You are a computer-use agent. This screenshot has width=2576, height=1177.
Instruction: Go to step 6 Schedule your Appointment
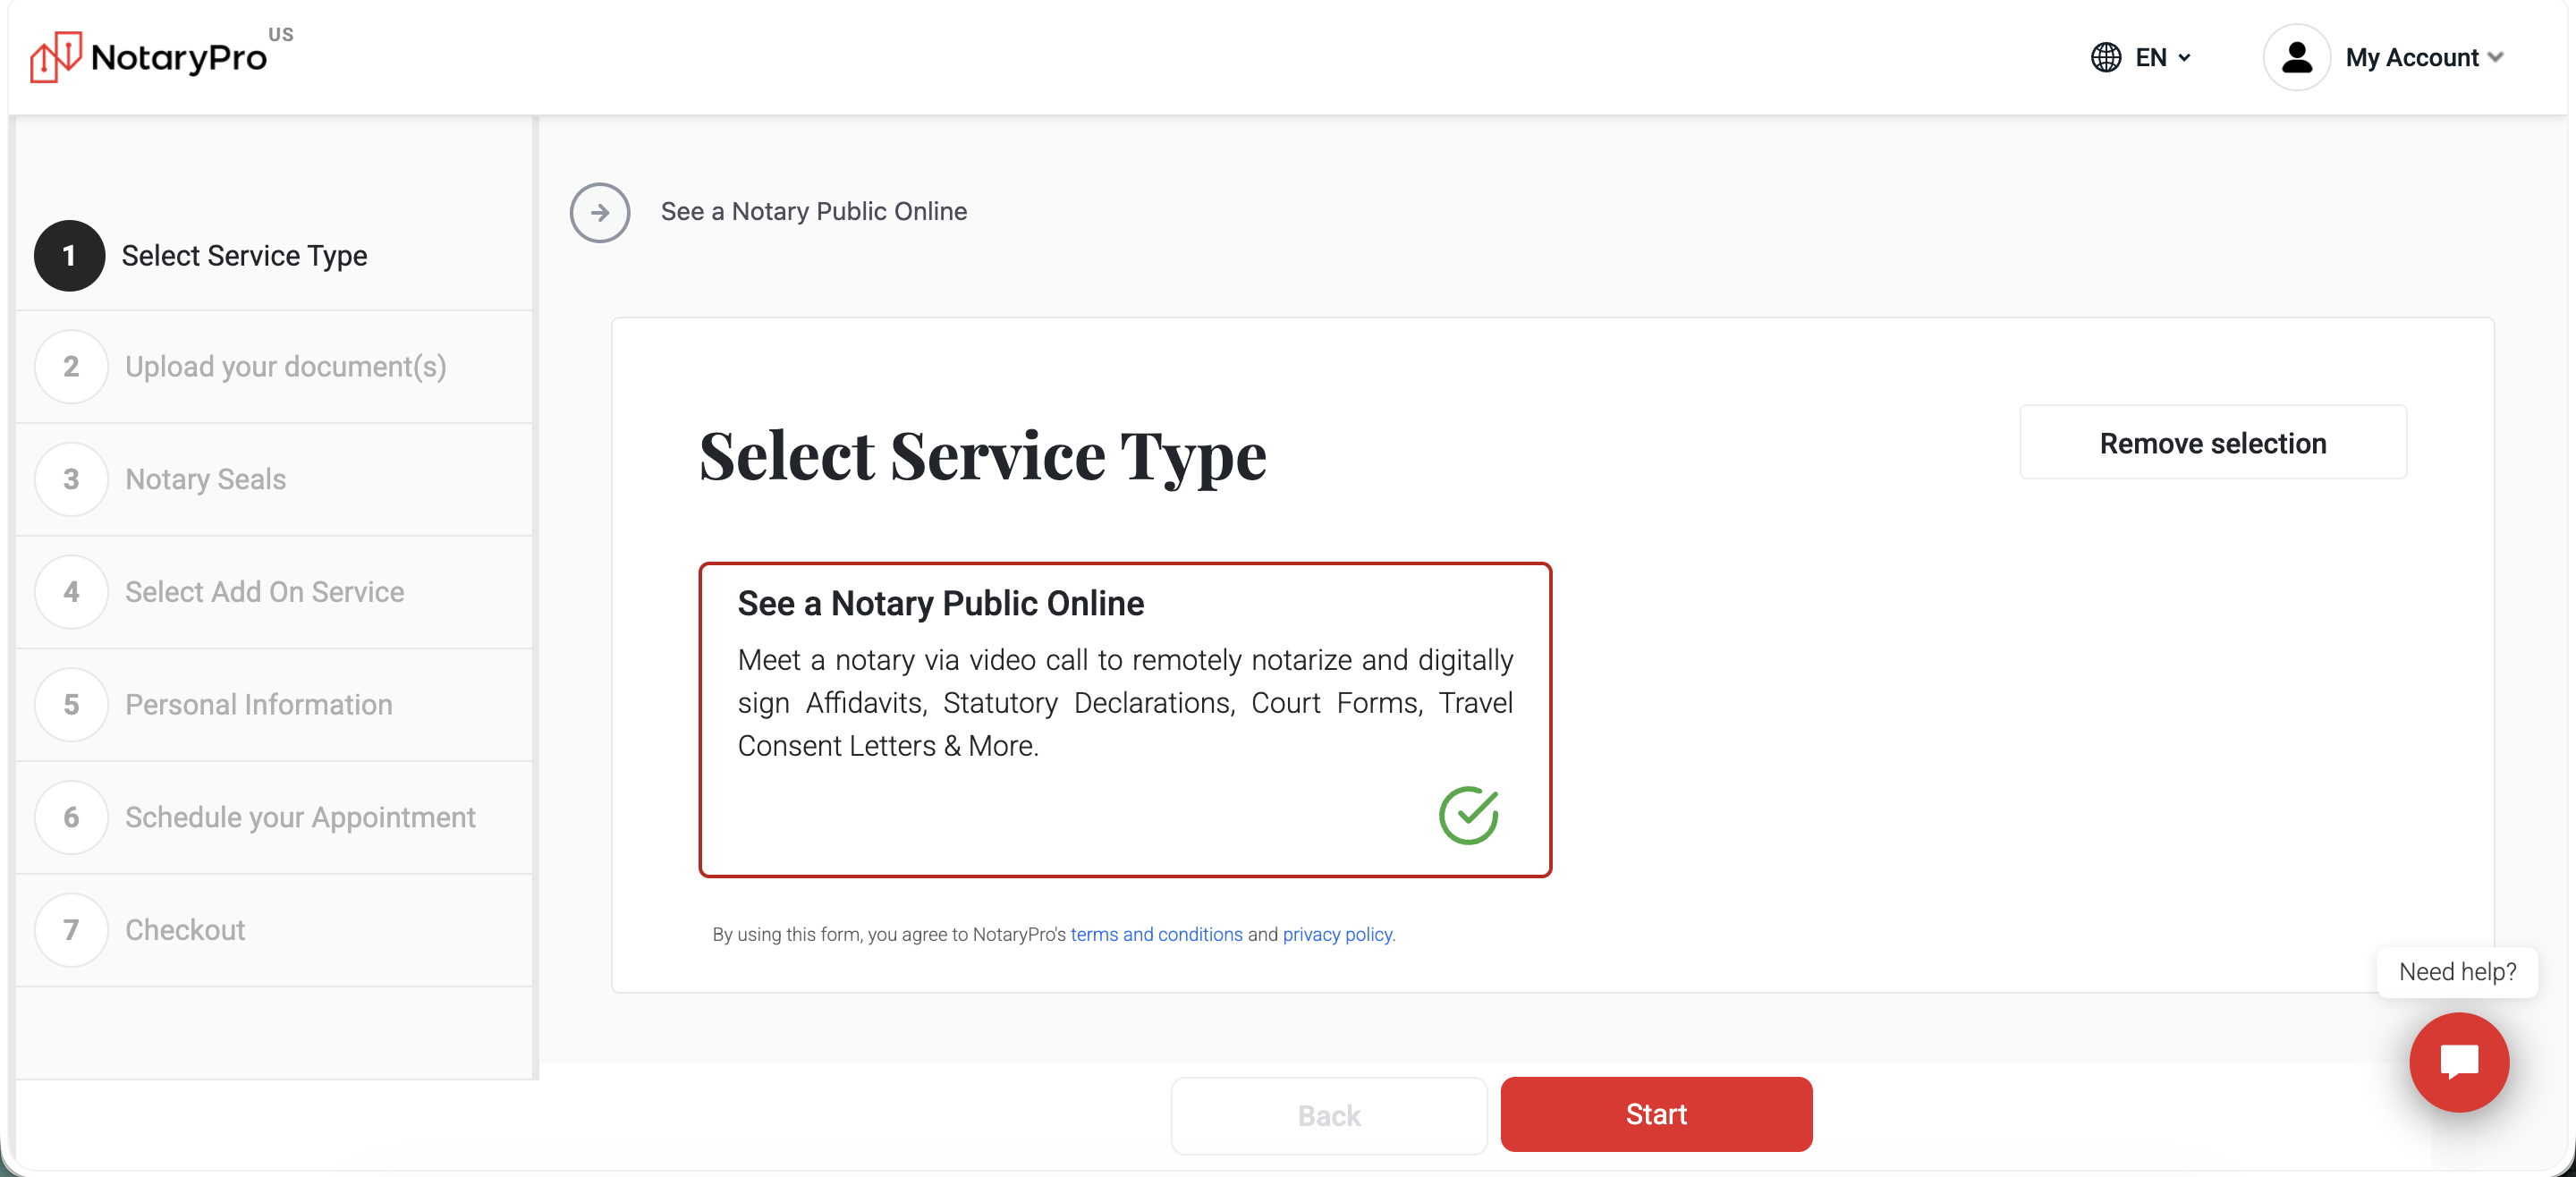coord(274,817)
